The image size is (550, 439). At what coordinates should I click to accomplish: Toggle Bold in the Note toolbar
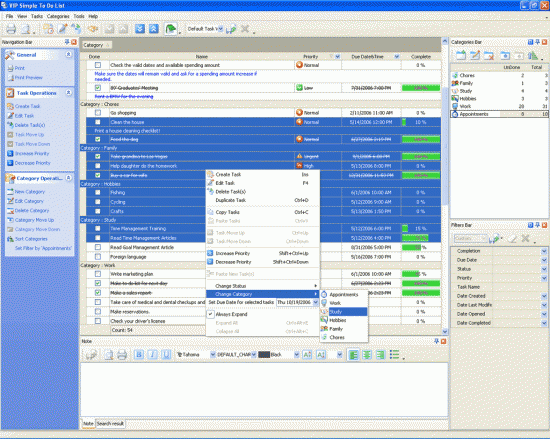(139, 354)
